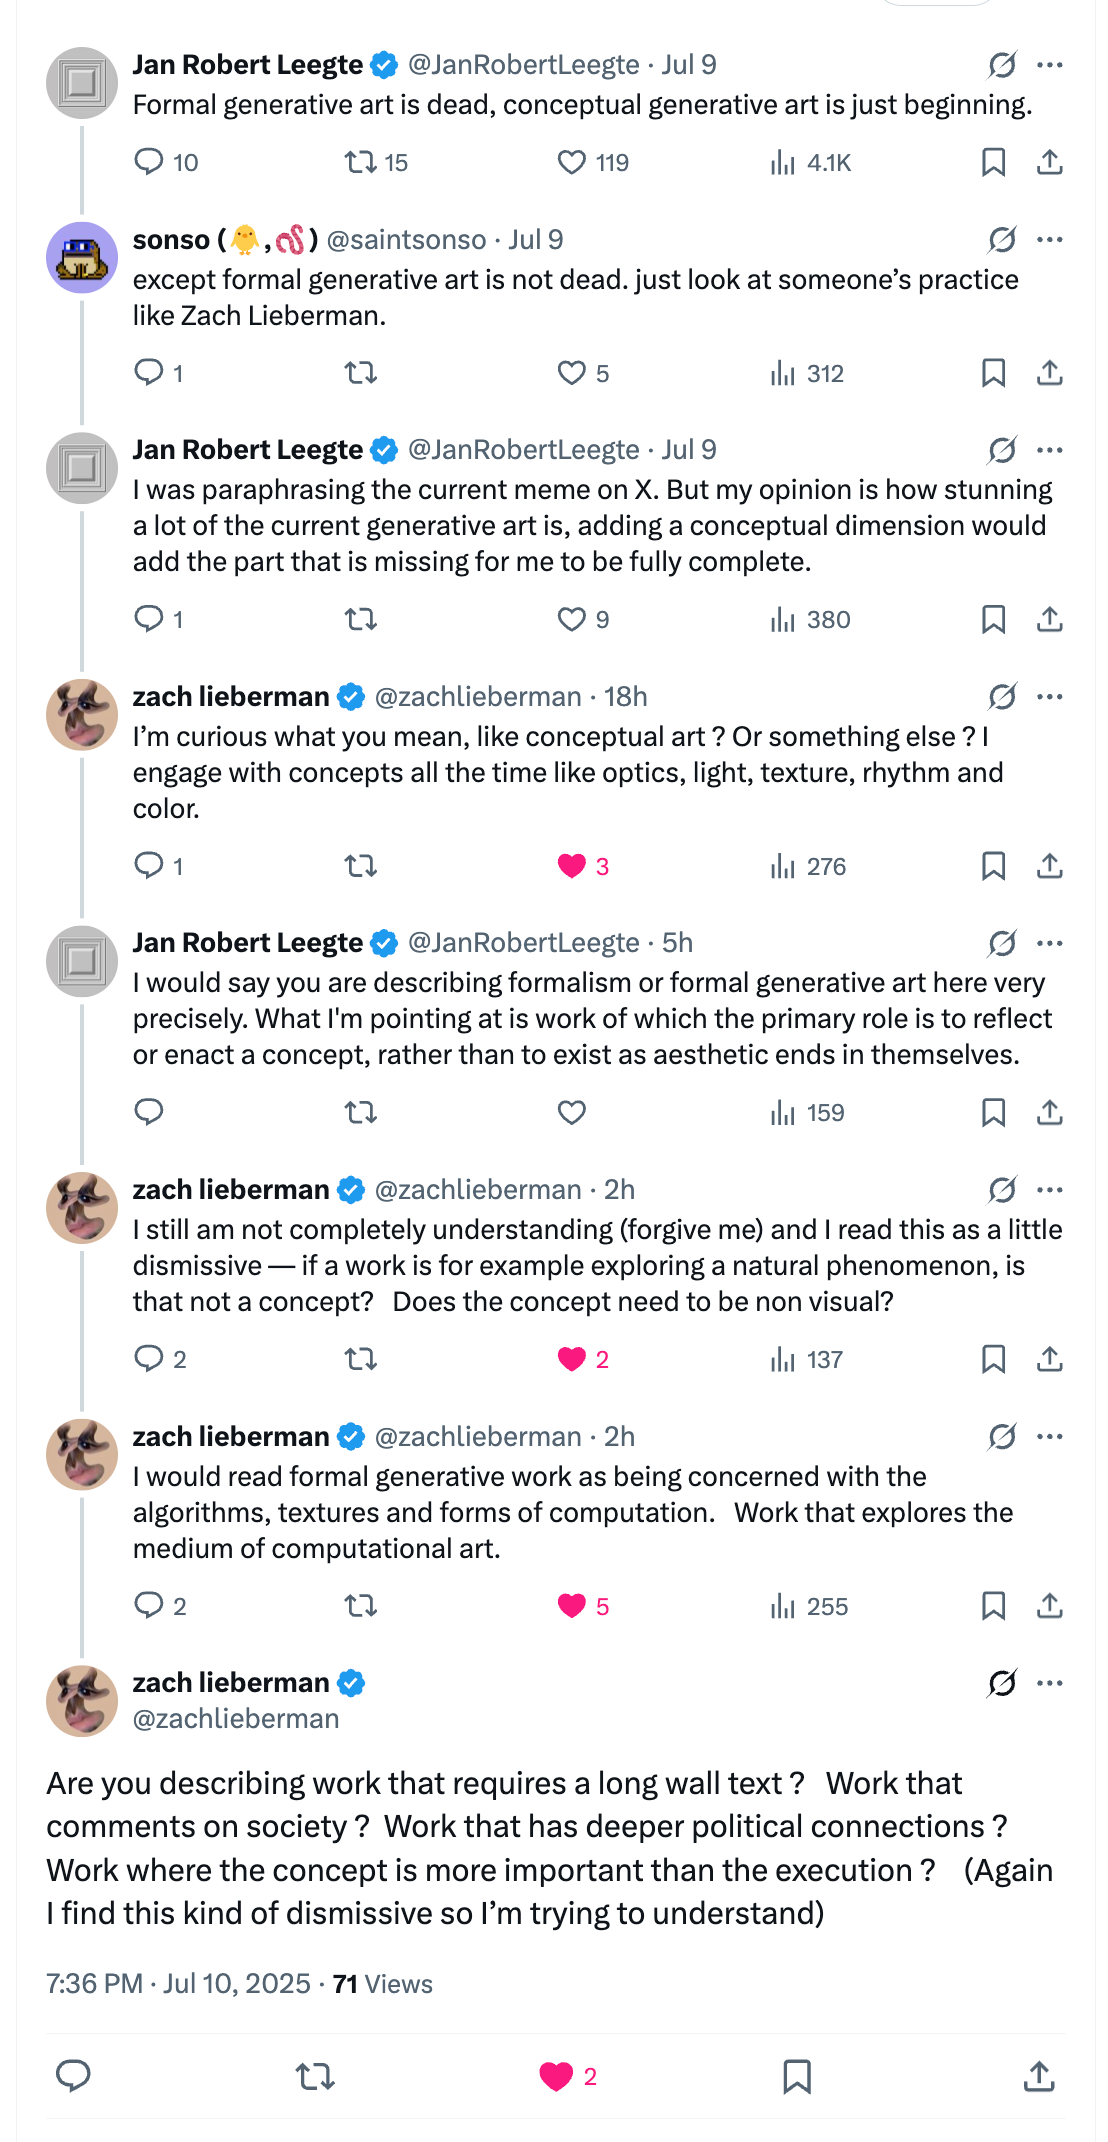Unlike zach's reply with 3 likes

click(x=572, y=866)
